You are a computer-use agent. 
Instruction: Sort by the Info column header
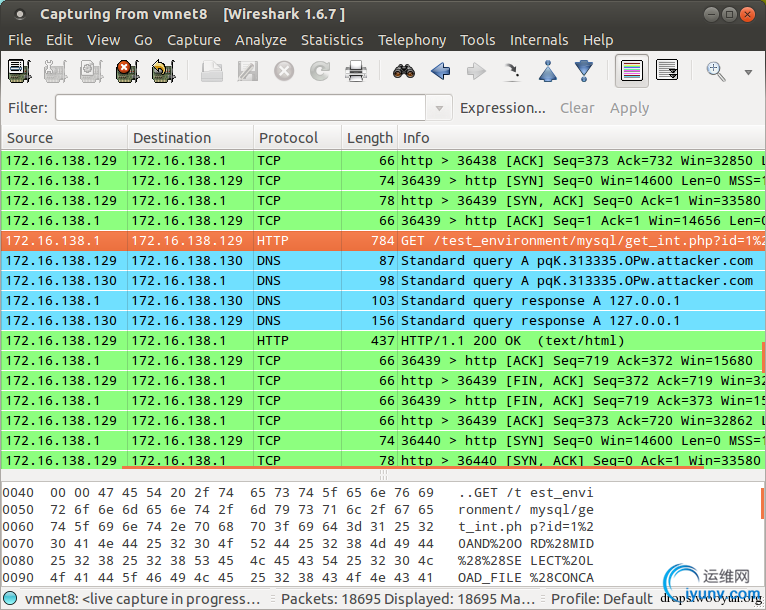pyautogui.click(x=581, y=138)
